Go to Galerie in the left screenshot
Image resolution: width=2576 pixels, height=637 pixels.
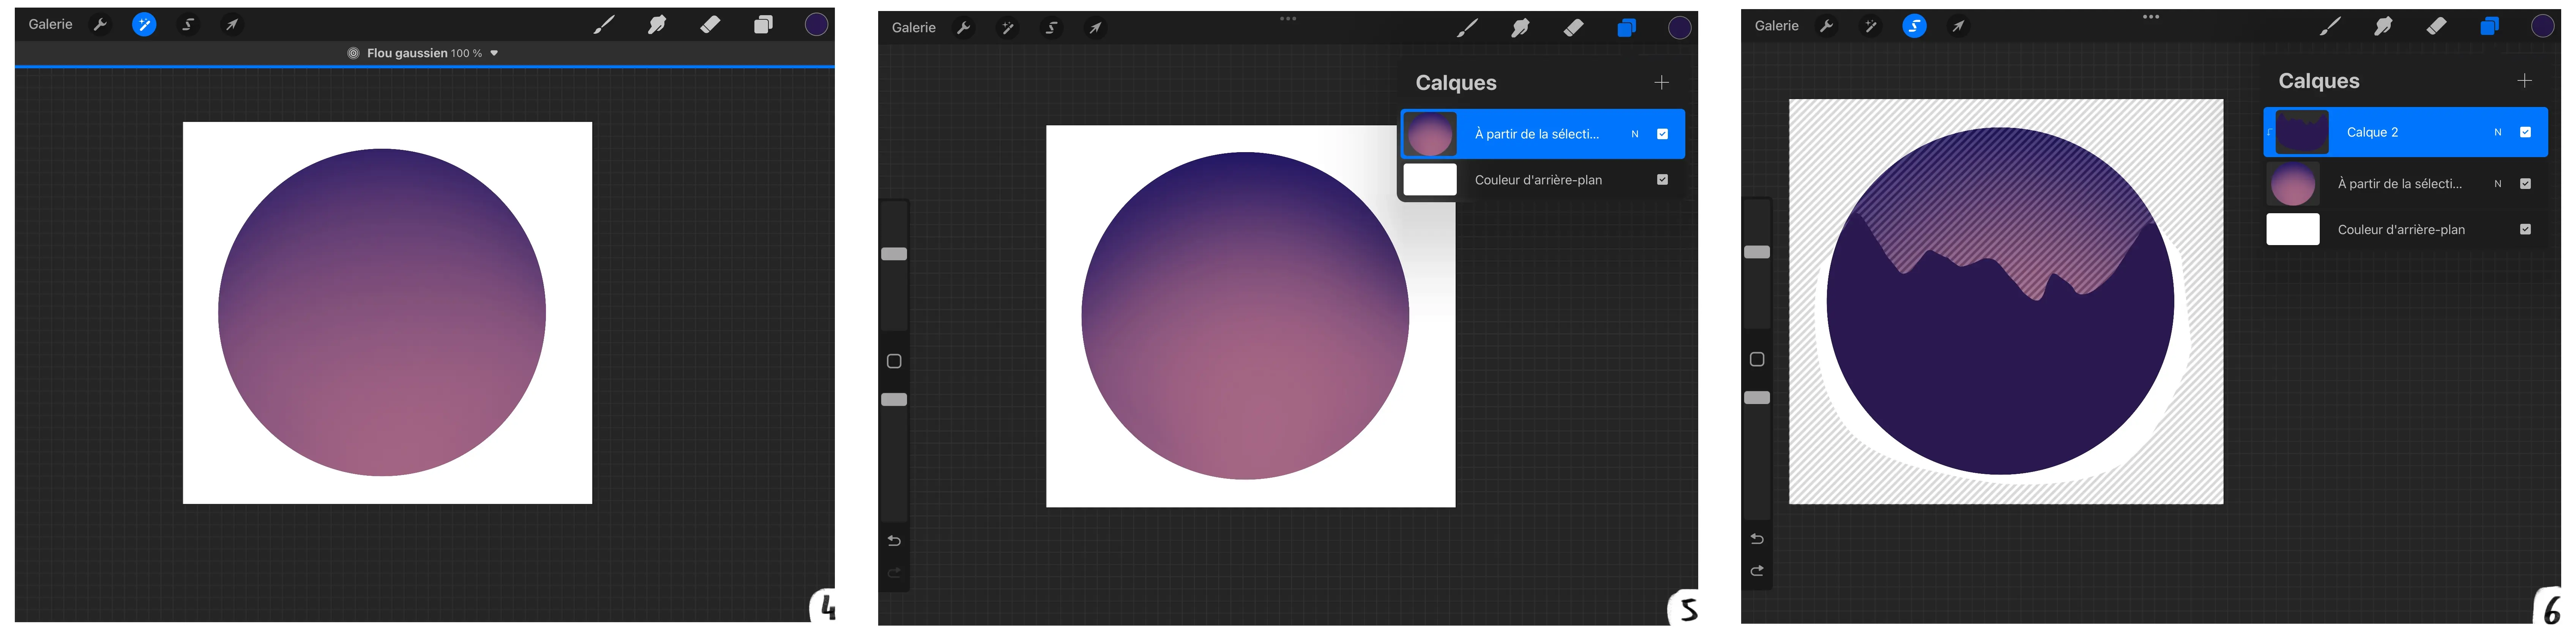click(x=50, y=24)
